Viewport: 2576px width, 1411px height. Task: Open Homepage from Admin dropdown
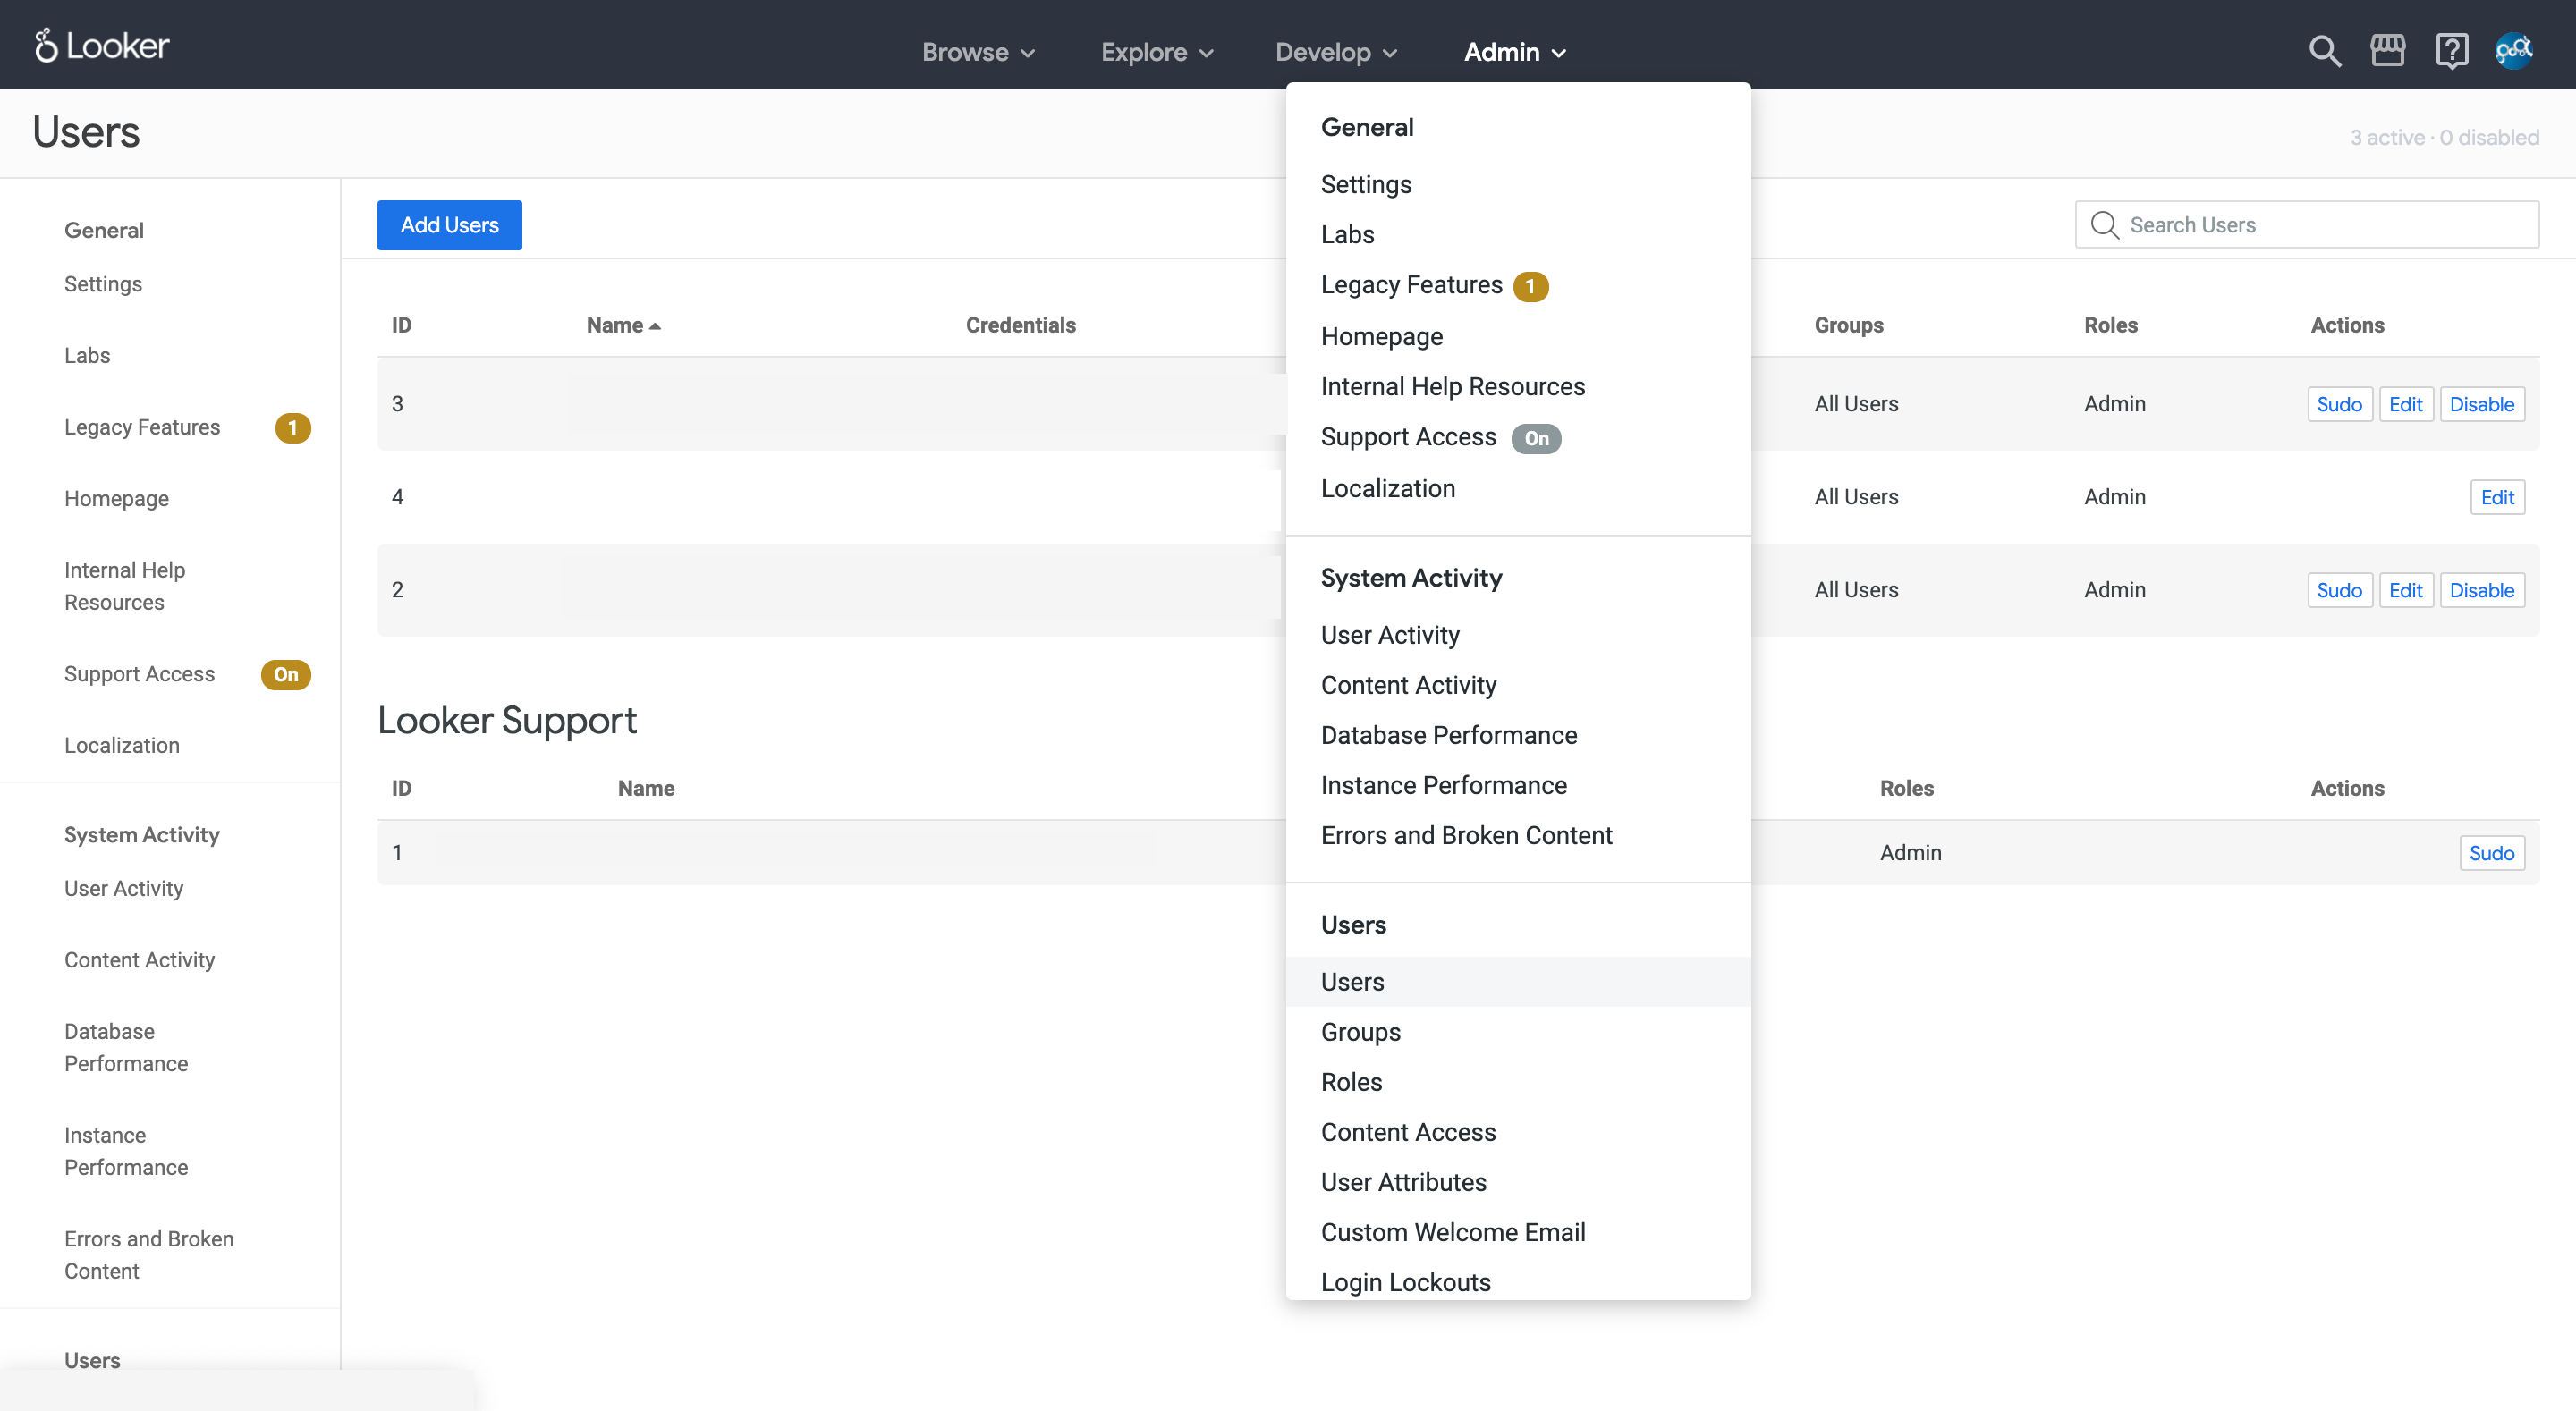click(x=1381, y=337)
